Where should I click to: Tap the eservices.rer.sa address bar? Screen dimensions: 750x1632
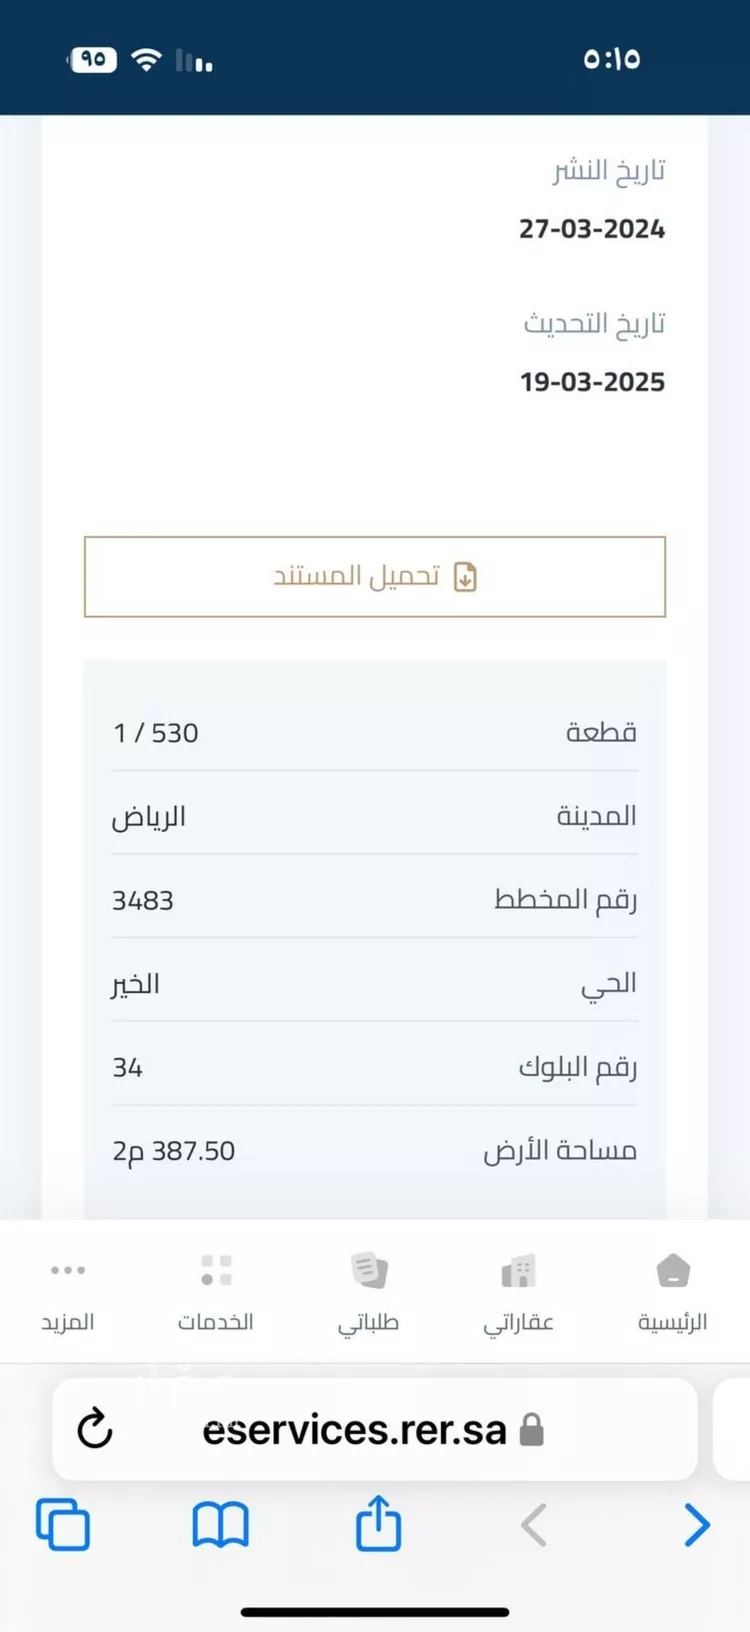click(x=355, y=1430)
